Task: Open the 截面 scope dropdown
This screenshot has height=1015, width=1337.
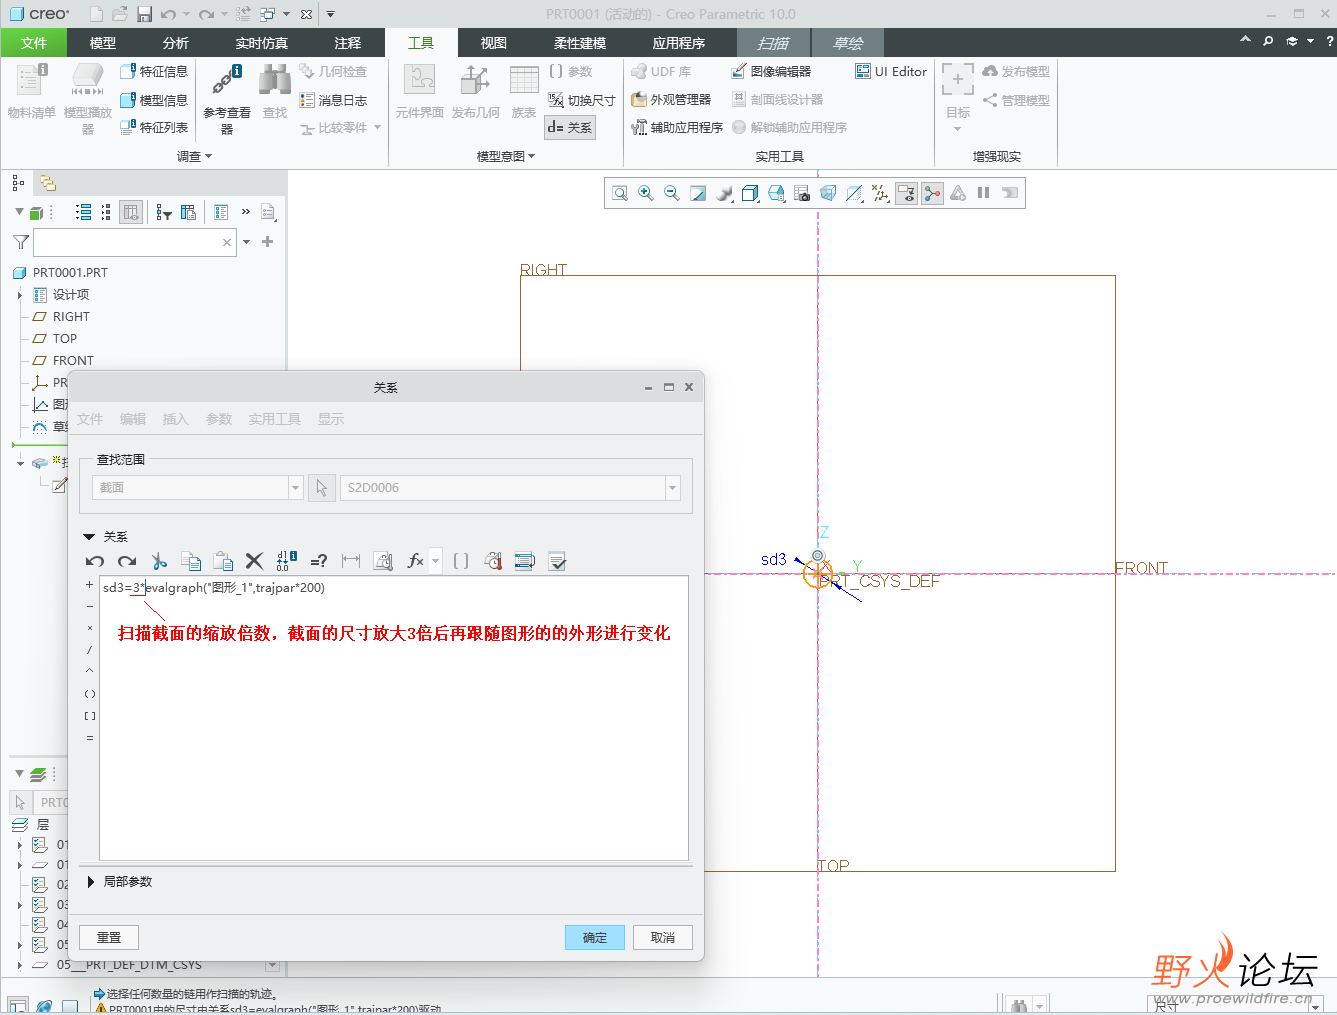Action: (x=295, y=488)
